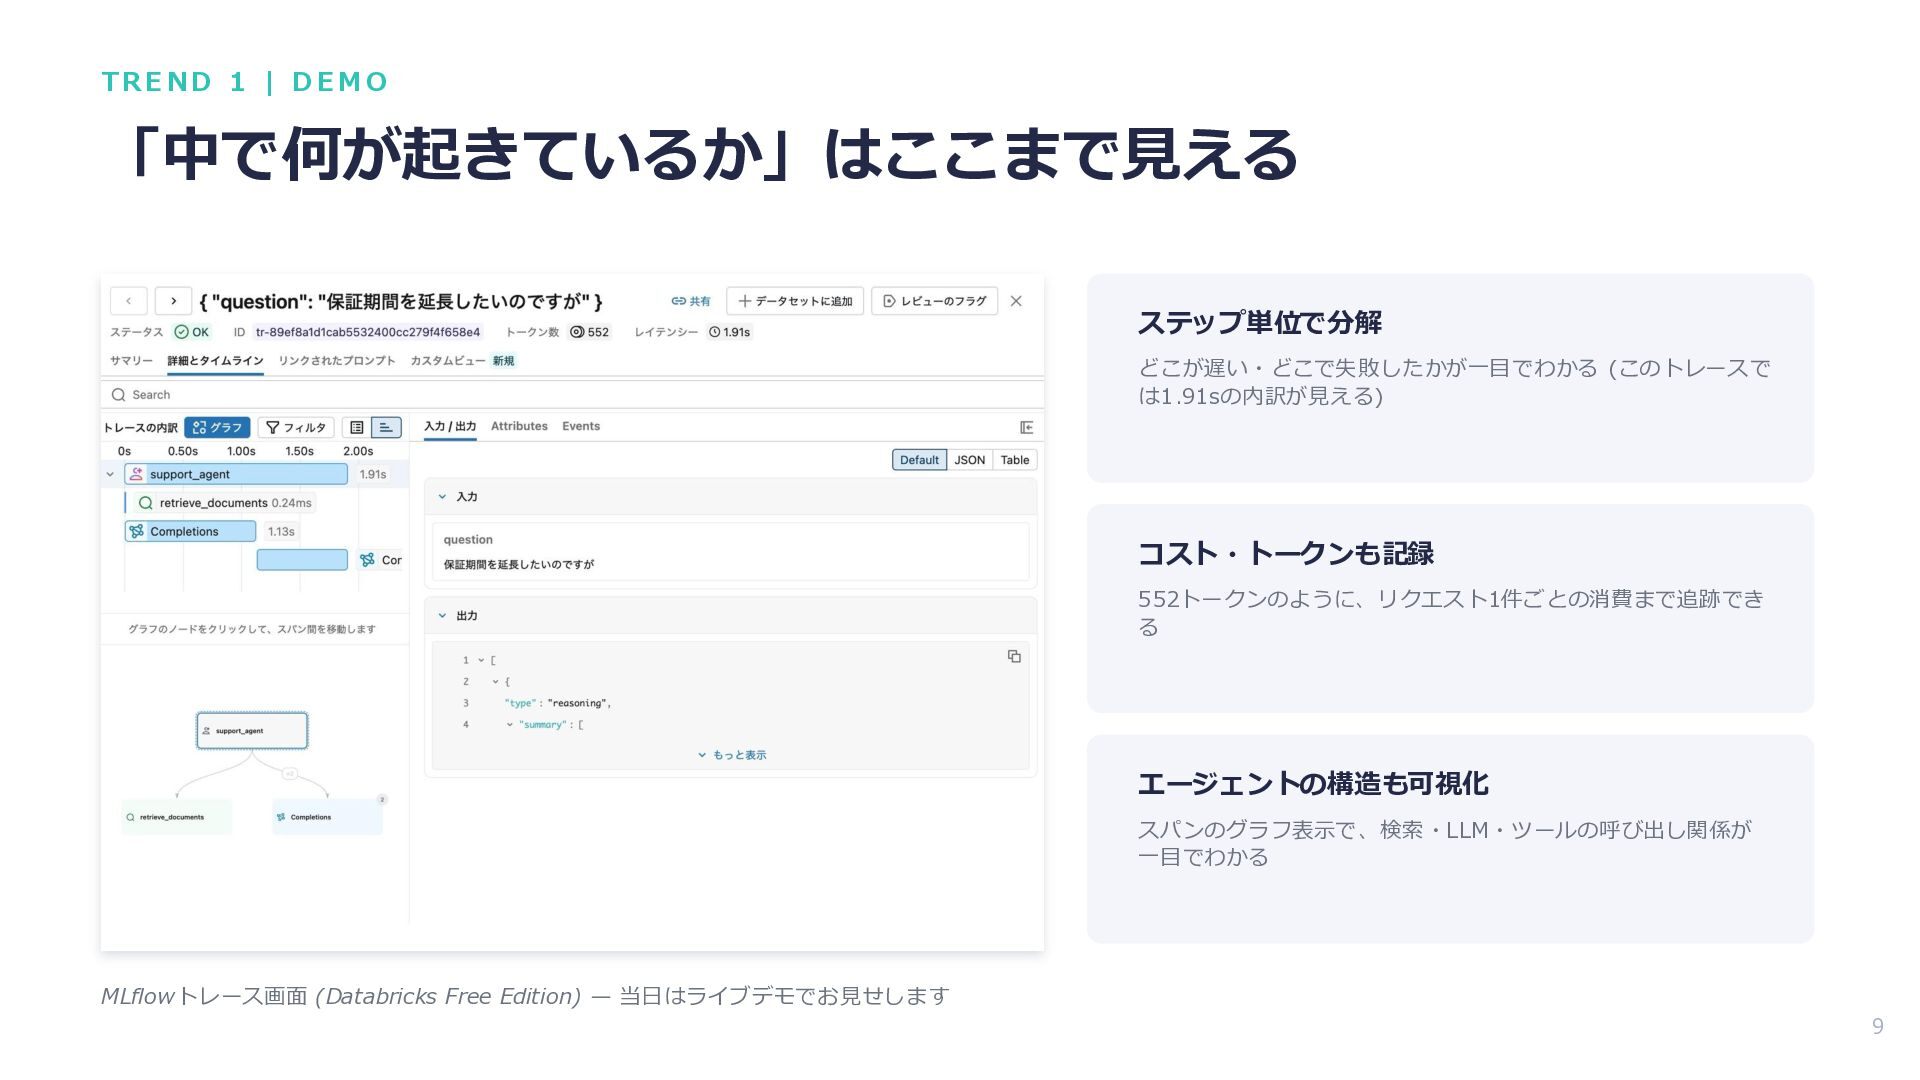
Task: Switch to the サマリー tab
Action: point(131,361)
